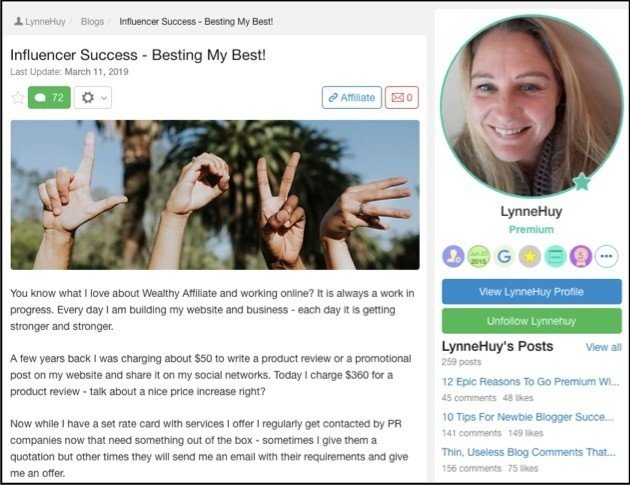Click the raised hands blog header image
630x485 pixels.
pyautogui.click(x=215, y=195)
